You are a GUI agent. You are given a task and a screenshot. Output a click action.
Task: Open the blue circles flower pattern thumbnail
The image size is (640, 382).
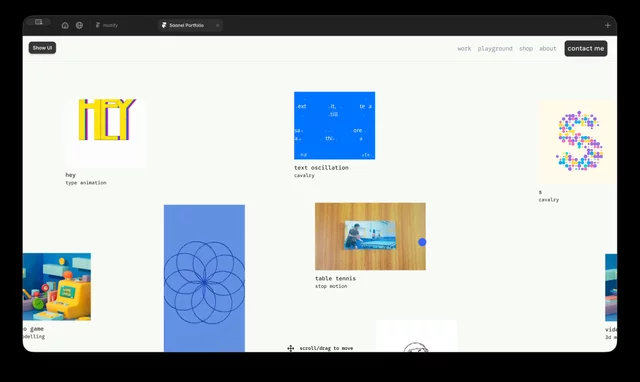204,278
